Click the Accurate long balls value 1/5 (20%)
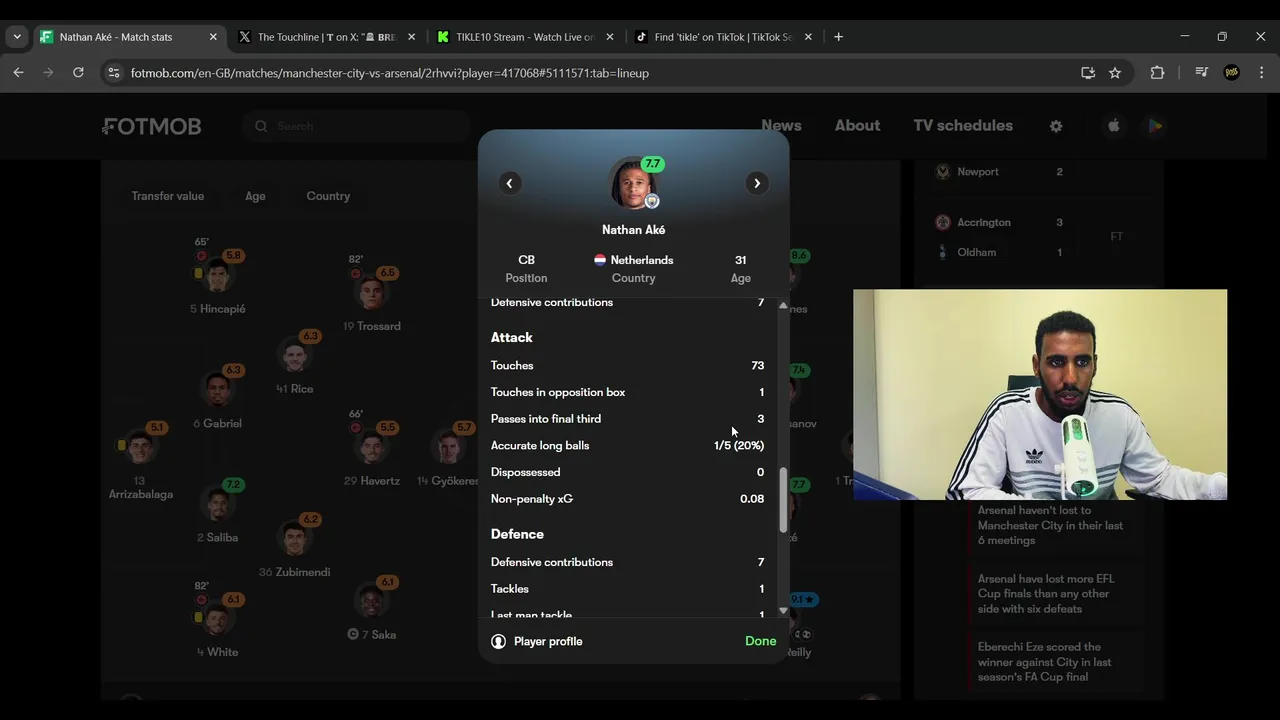This screenshot has width=1280, height=720. tap(739, 446)
